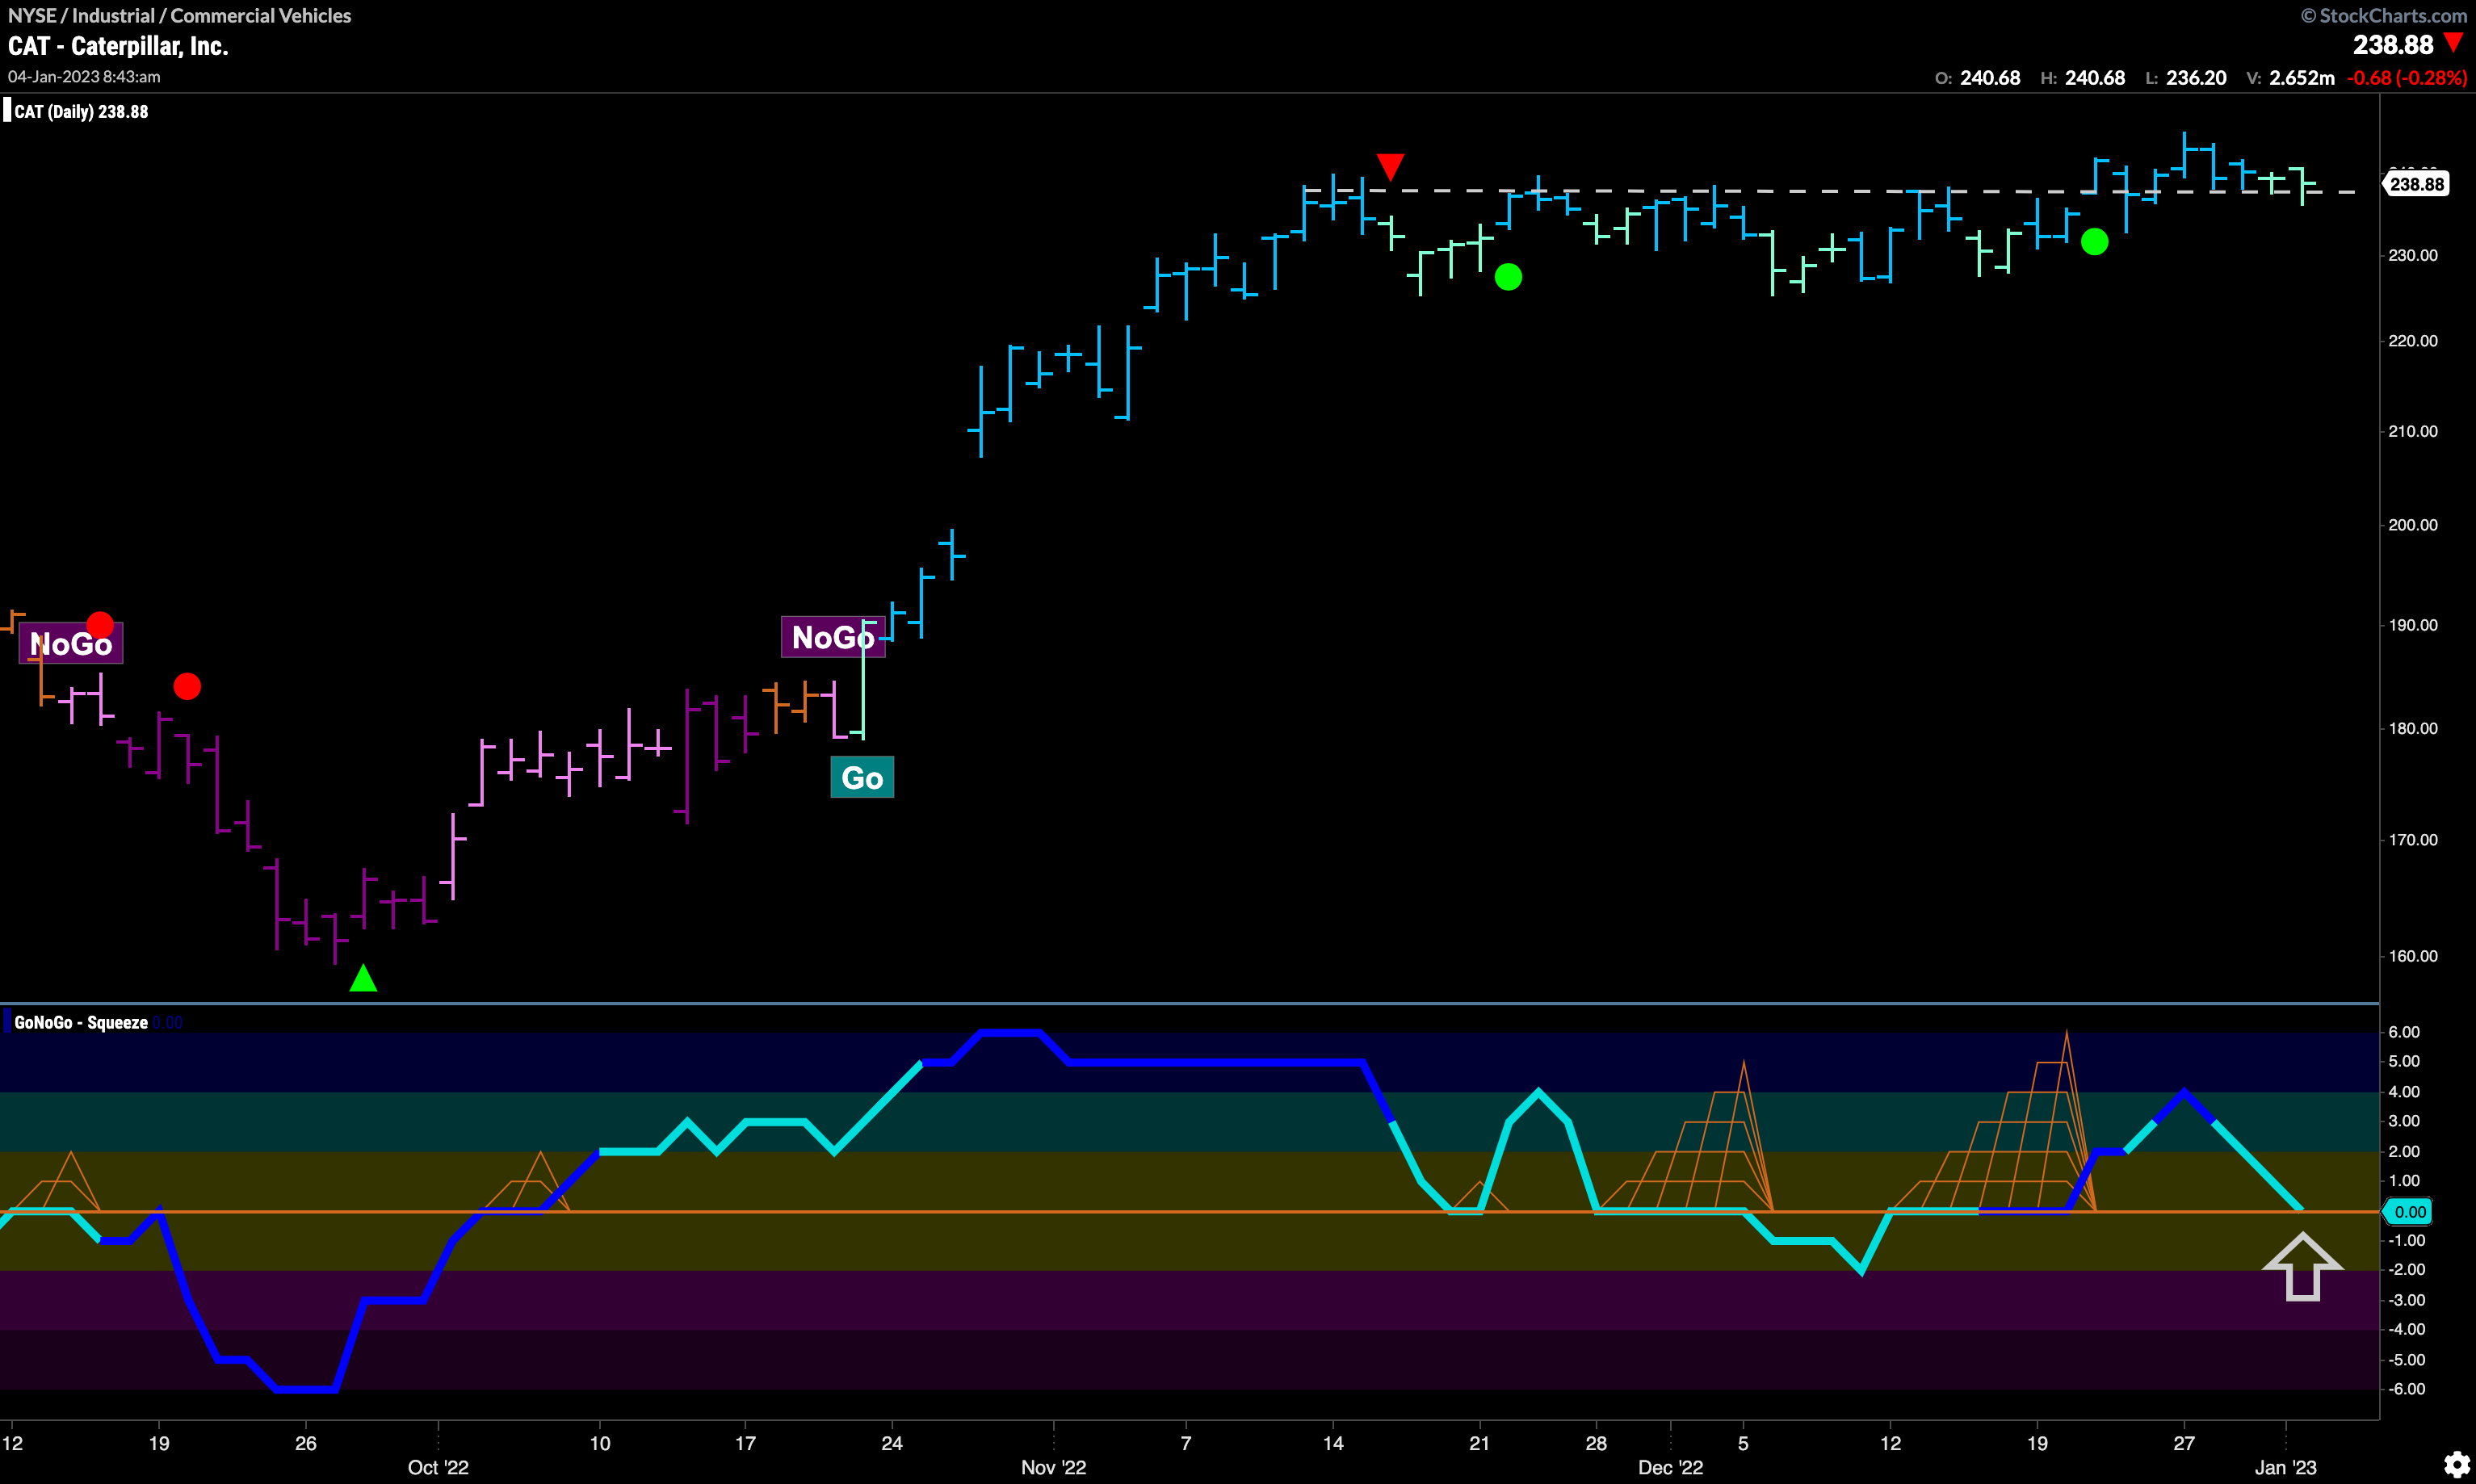Click the Oct '22 date axis label

pos(438,1467)
